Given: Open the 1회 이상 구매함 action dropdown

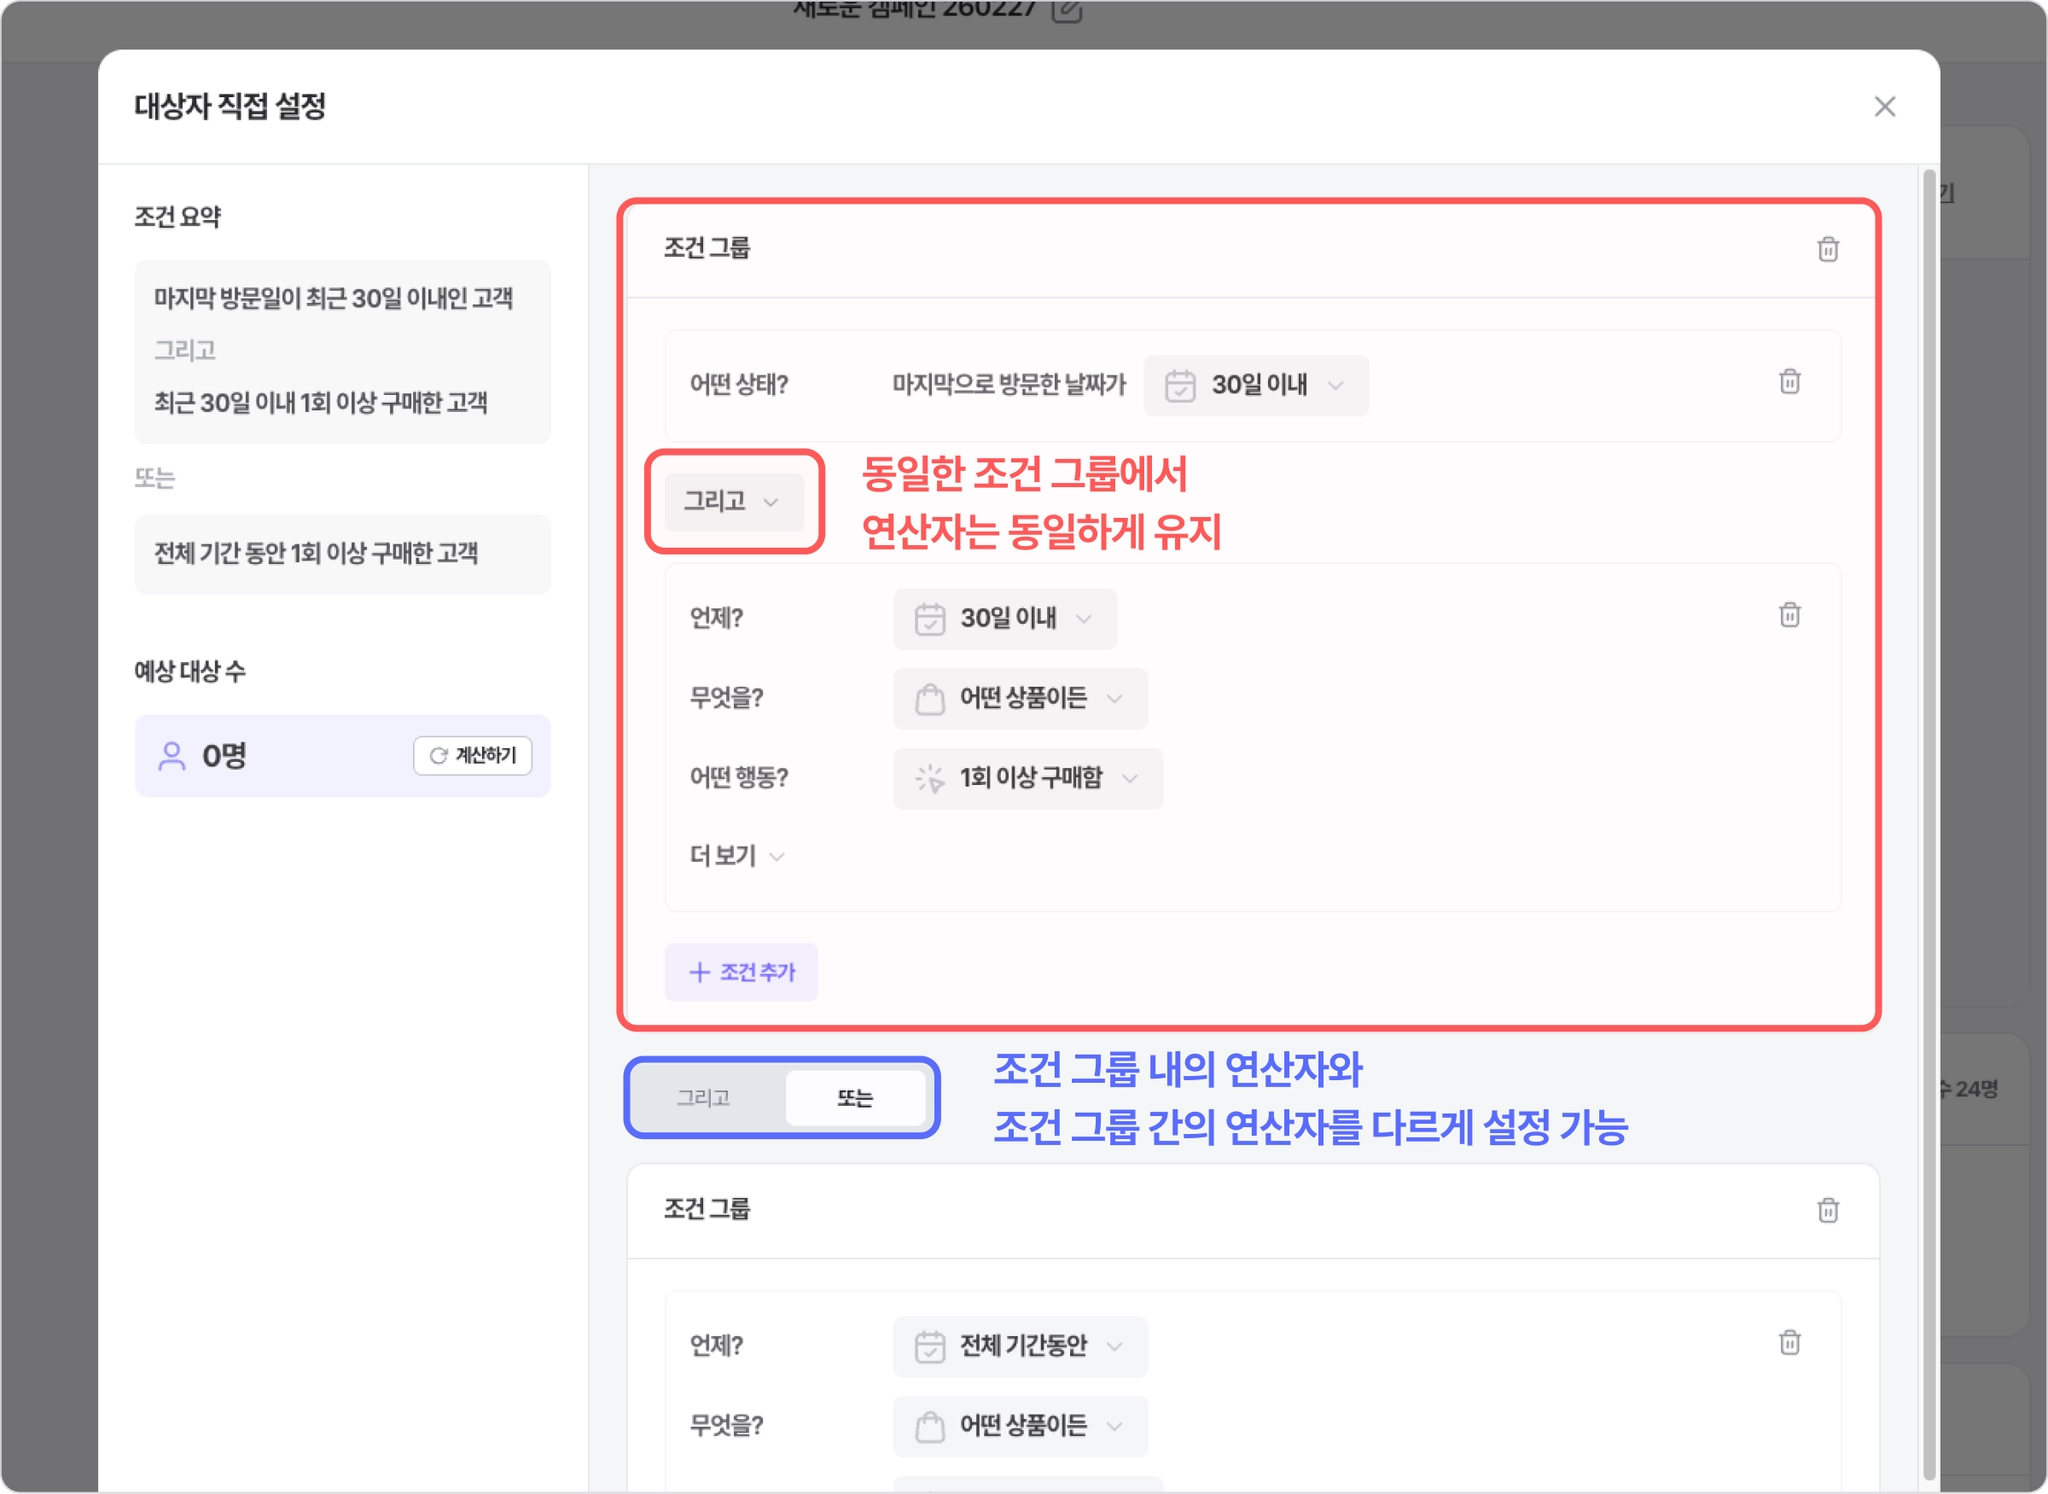Looking at the screenshot, I should pos(1028,778).
